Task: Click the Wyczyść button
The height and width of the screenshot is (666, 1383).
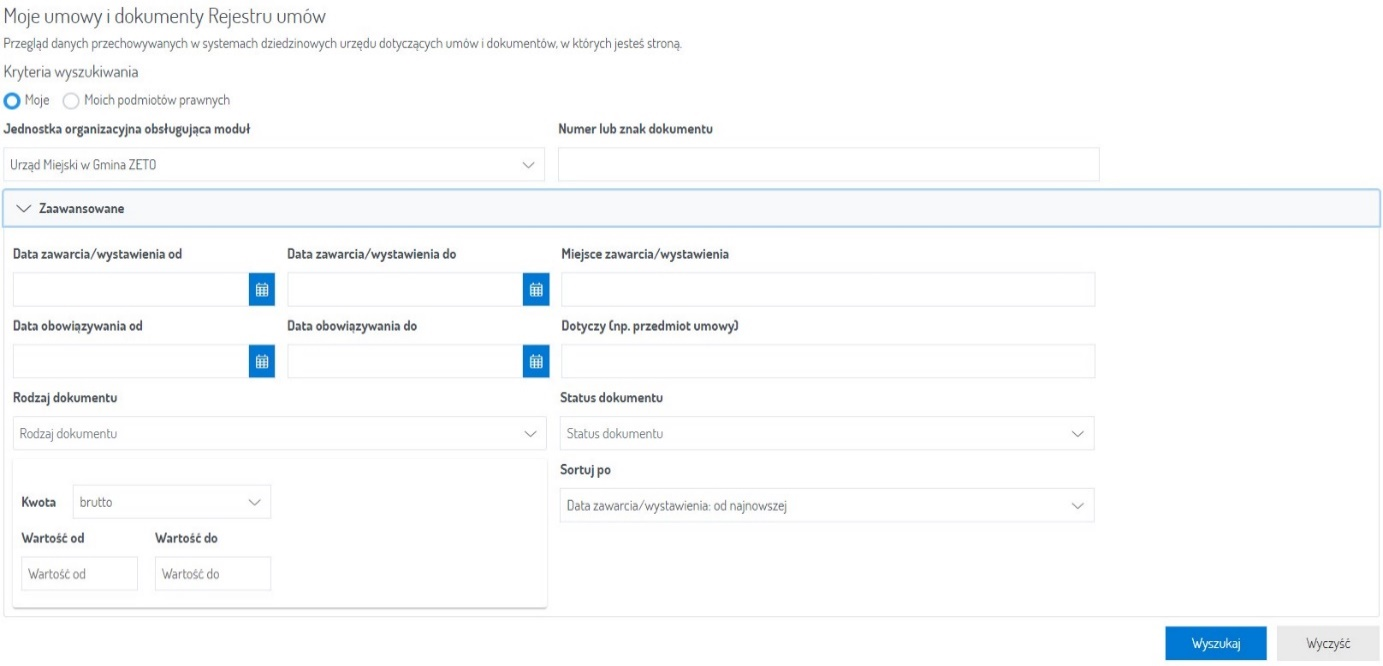Action: (x=1328, y=644)
